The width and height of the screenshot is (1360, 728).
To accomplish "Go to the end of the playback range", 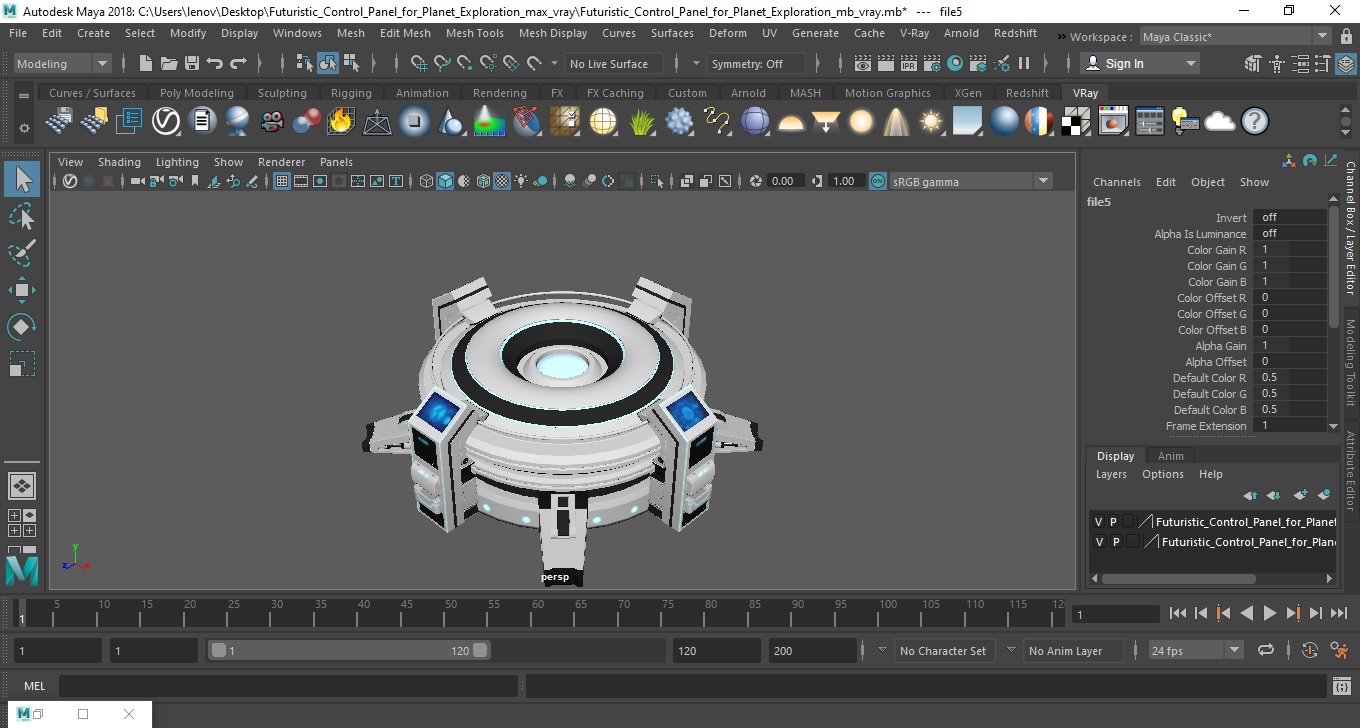I will [1338, 613].
